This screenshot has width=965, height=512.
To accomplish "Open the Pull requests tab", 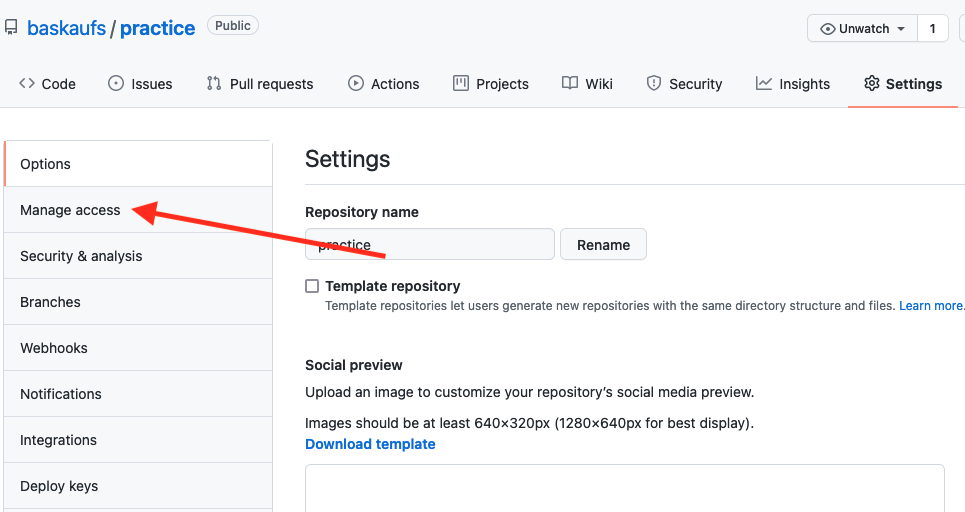I will [x=260, y=84].
